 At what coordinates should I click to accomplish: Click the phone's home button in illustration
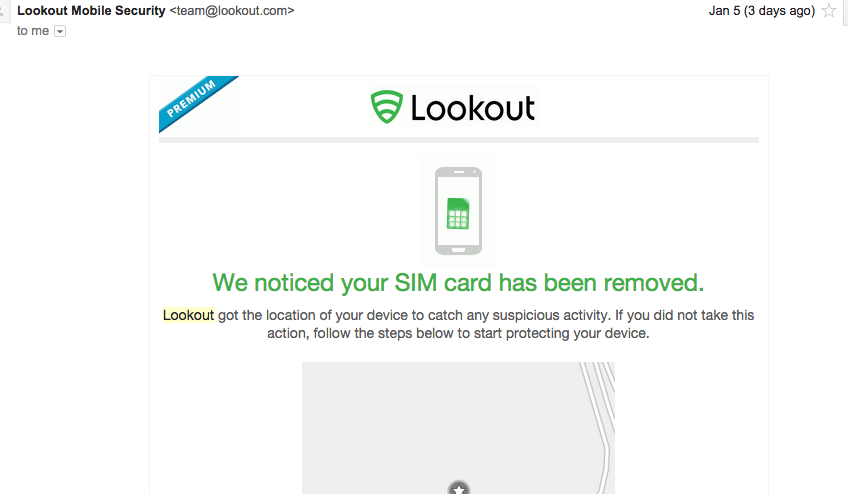[x=459, y=250]
